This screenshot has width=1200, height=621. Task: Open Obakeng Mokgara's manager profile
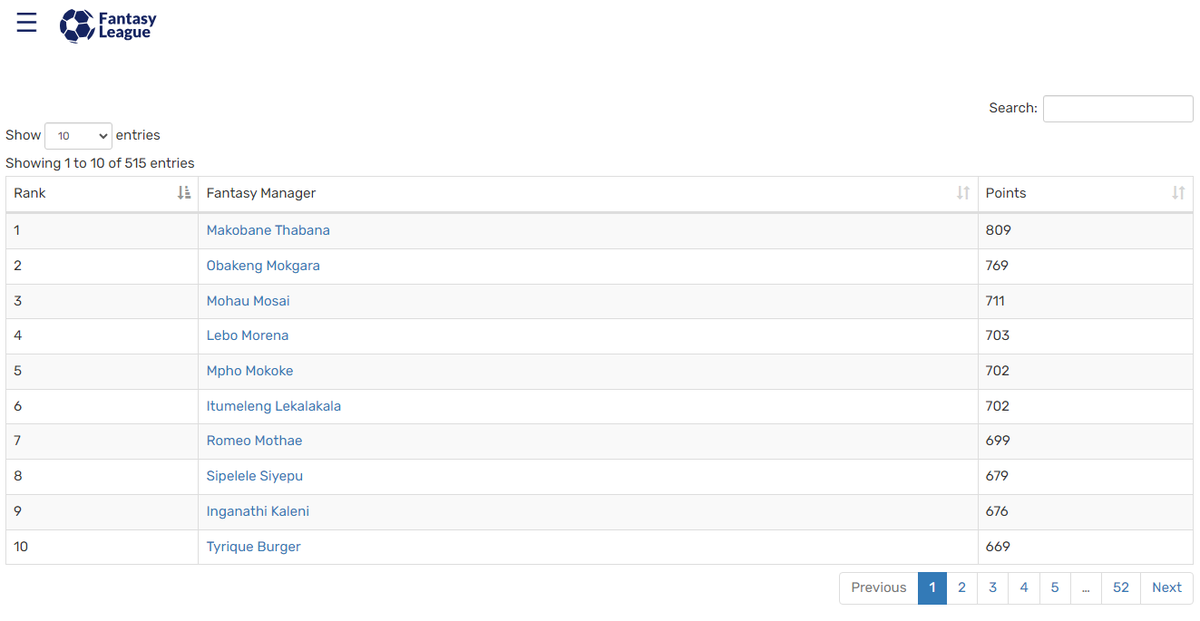pyautogui.click(x=263, y=266)
